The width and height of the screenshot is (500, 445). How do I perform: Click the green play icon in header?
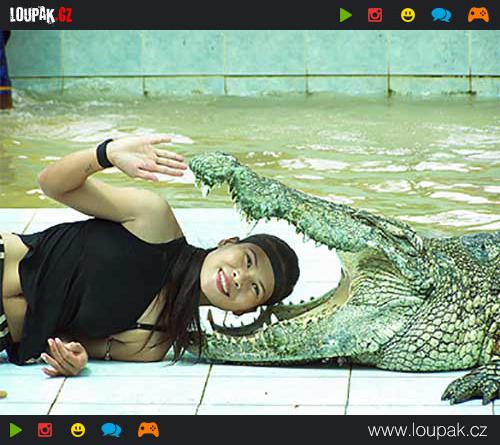(x=346, y=15)
